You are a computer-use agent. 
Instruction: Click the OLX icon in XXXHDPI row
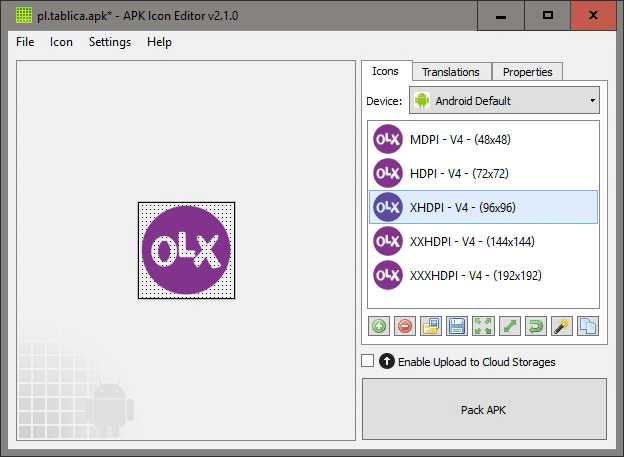pos(388,275)
